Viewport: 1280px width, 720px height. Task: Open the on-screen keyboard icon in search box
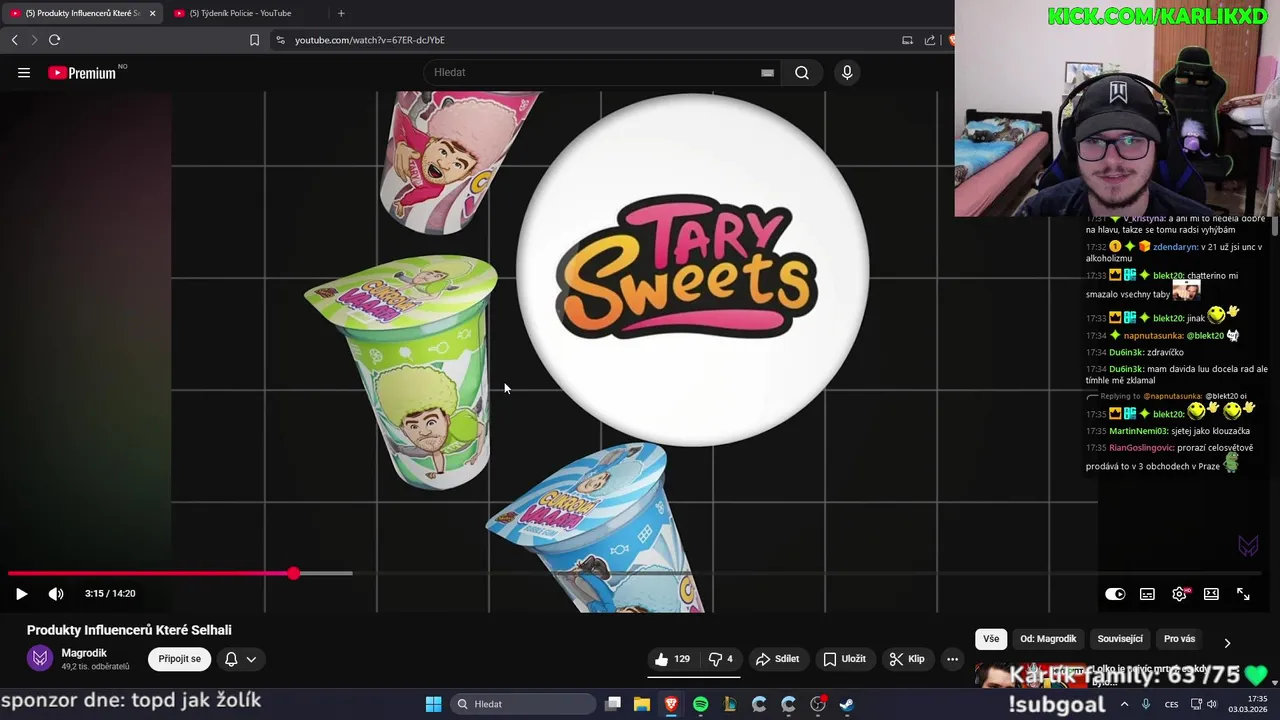[x=767, y=72]
